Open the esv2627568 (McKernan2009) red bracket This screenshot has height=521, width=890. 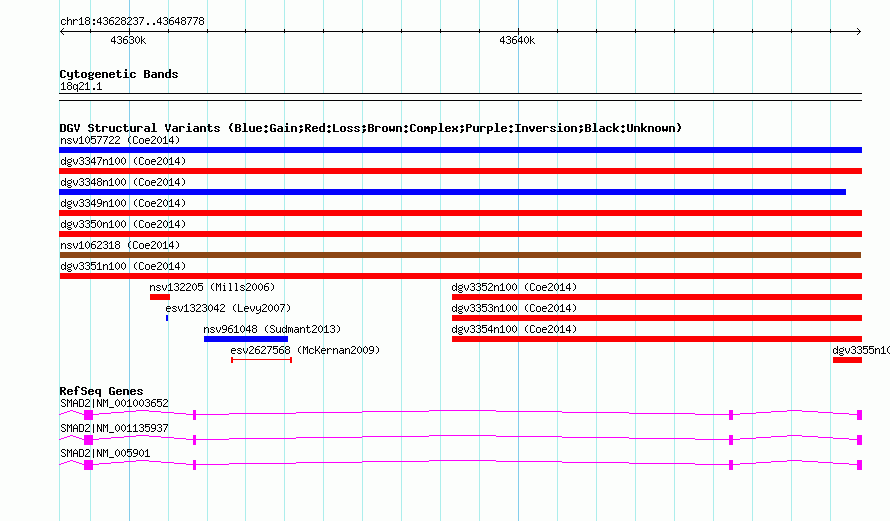[262, 360]
